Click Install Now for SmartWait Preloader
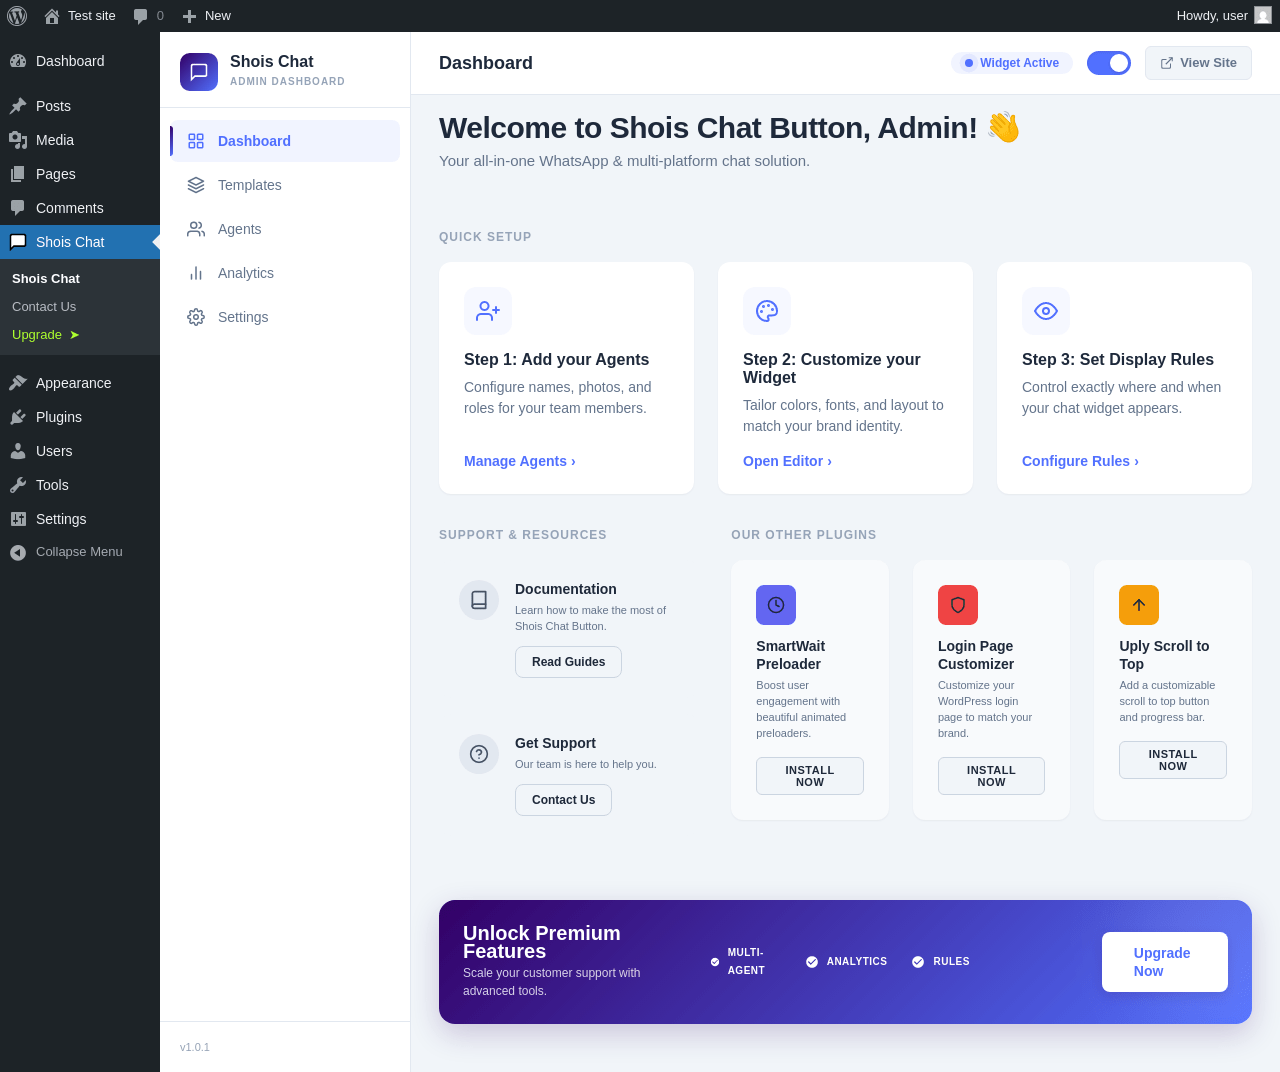1280x1072 pixels. pos(810,776)
